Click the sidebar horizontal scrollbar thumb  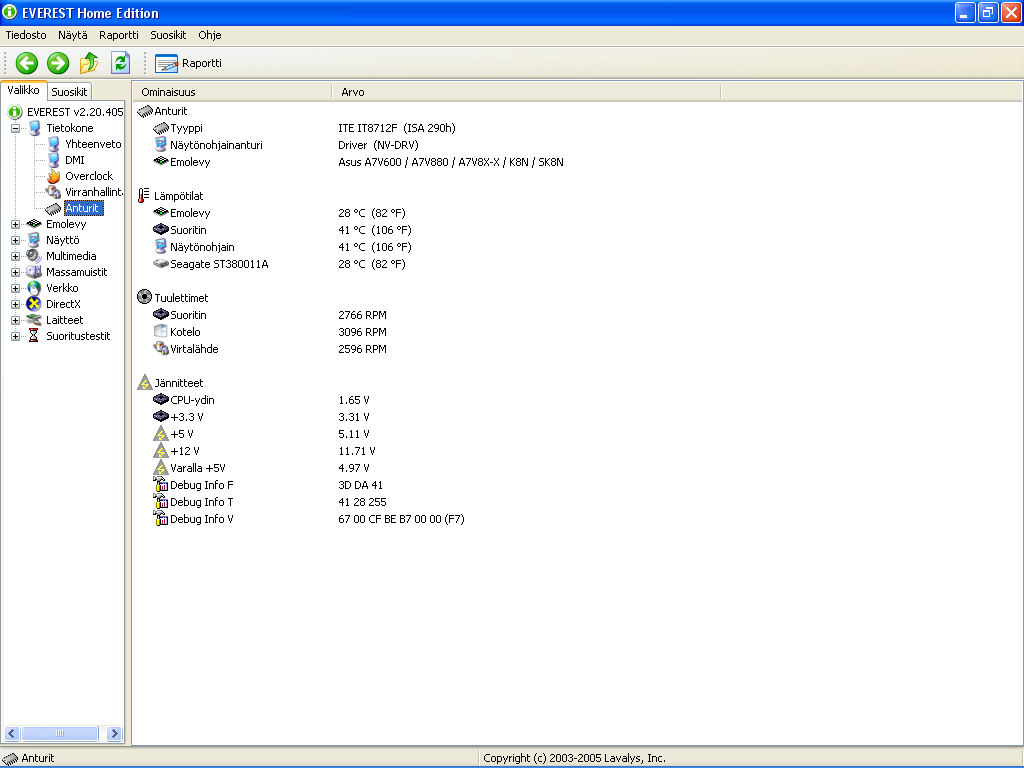[x=59, y=733]
